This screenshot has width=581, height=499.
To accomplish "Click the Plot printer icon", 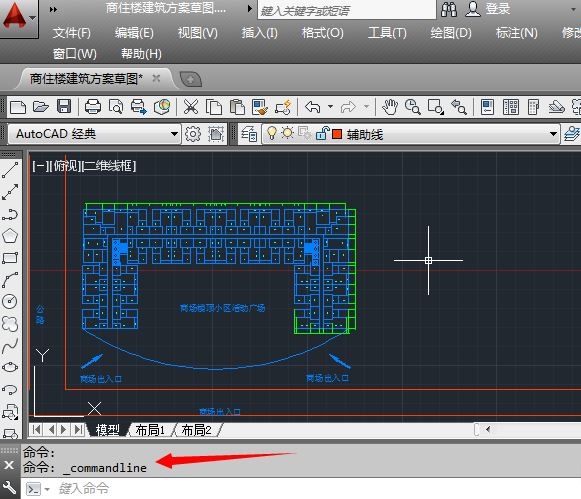I will point(93,107).
